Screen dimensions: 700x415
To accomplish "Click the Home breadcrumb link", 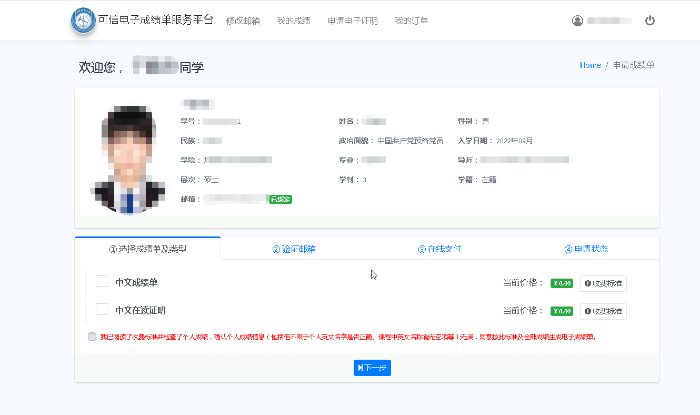I will point(590,65).
